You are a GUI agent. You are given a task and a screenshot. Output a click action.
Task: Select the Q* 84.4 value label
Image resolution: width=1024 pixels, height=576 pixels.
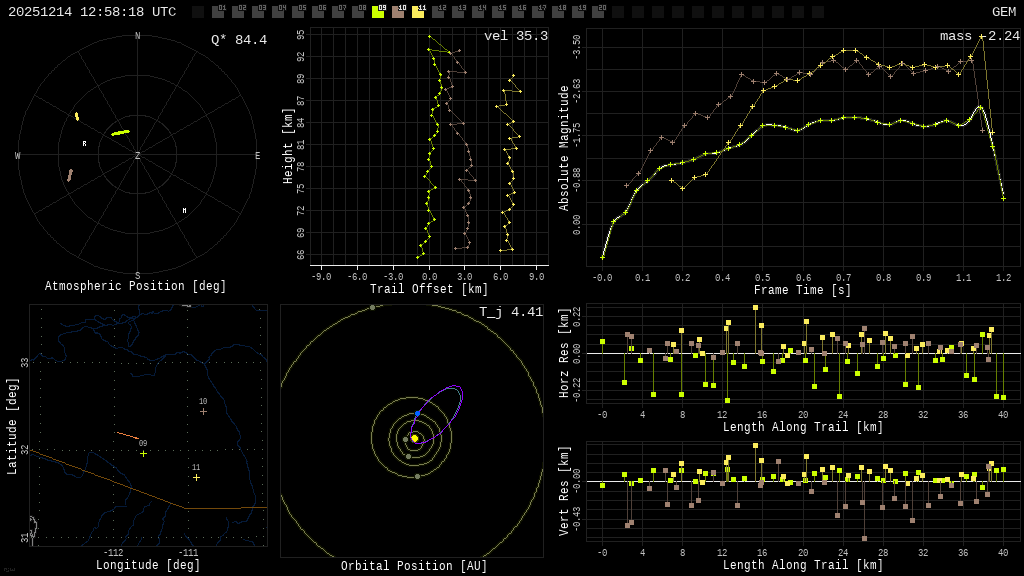pyautogui.click(x=239, y=40)
